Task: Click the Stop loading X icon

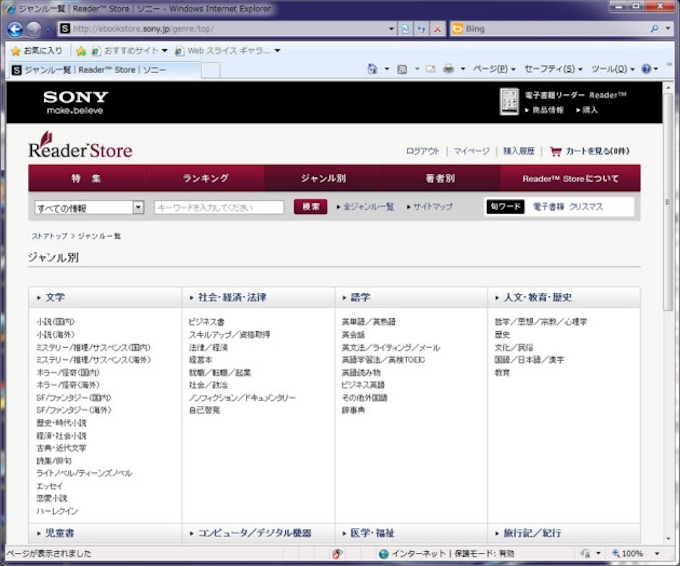Action: (438, 29)
